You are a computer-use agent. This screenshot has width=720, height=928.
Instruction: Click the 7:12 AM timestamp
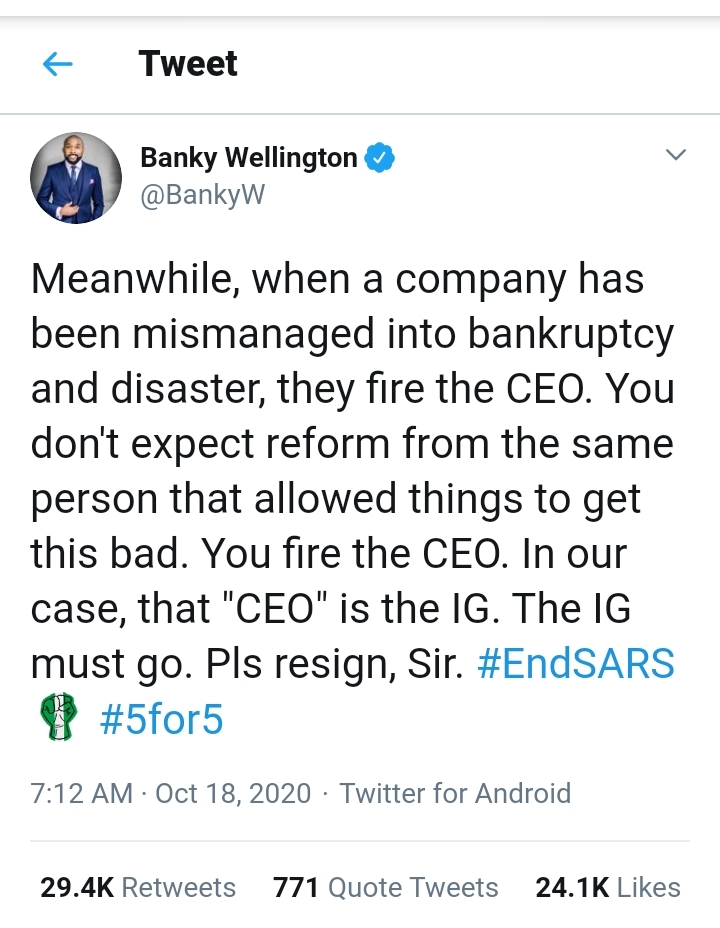[x=81, y=794]
